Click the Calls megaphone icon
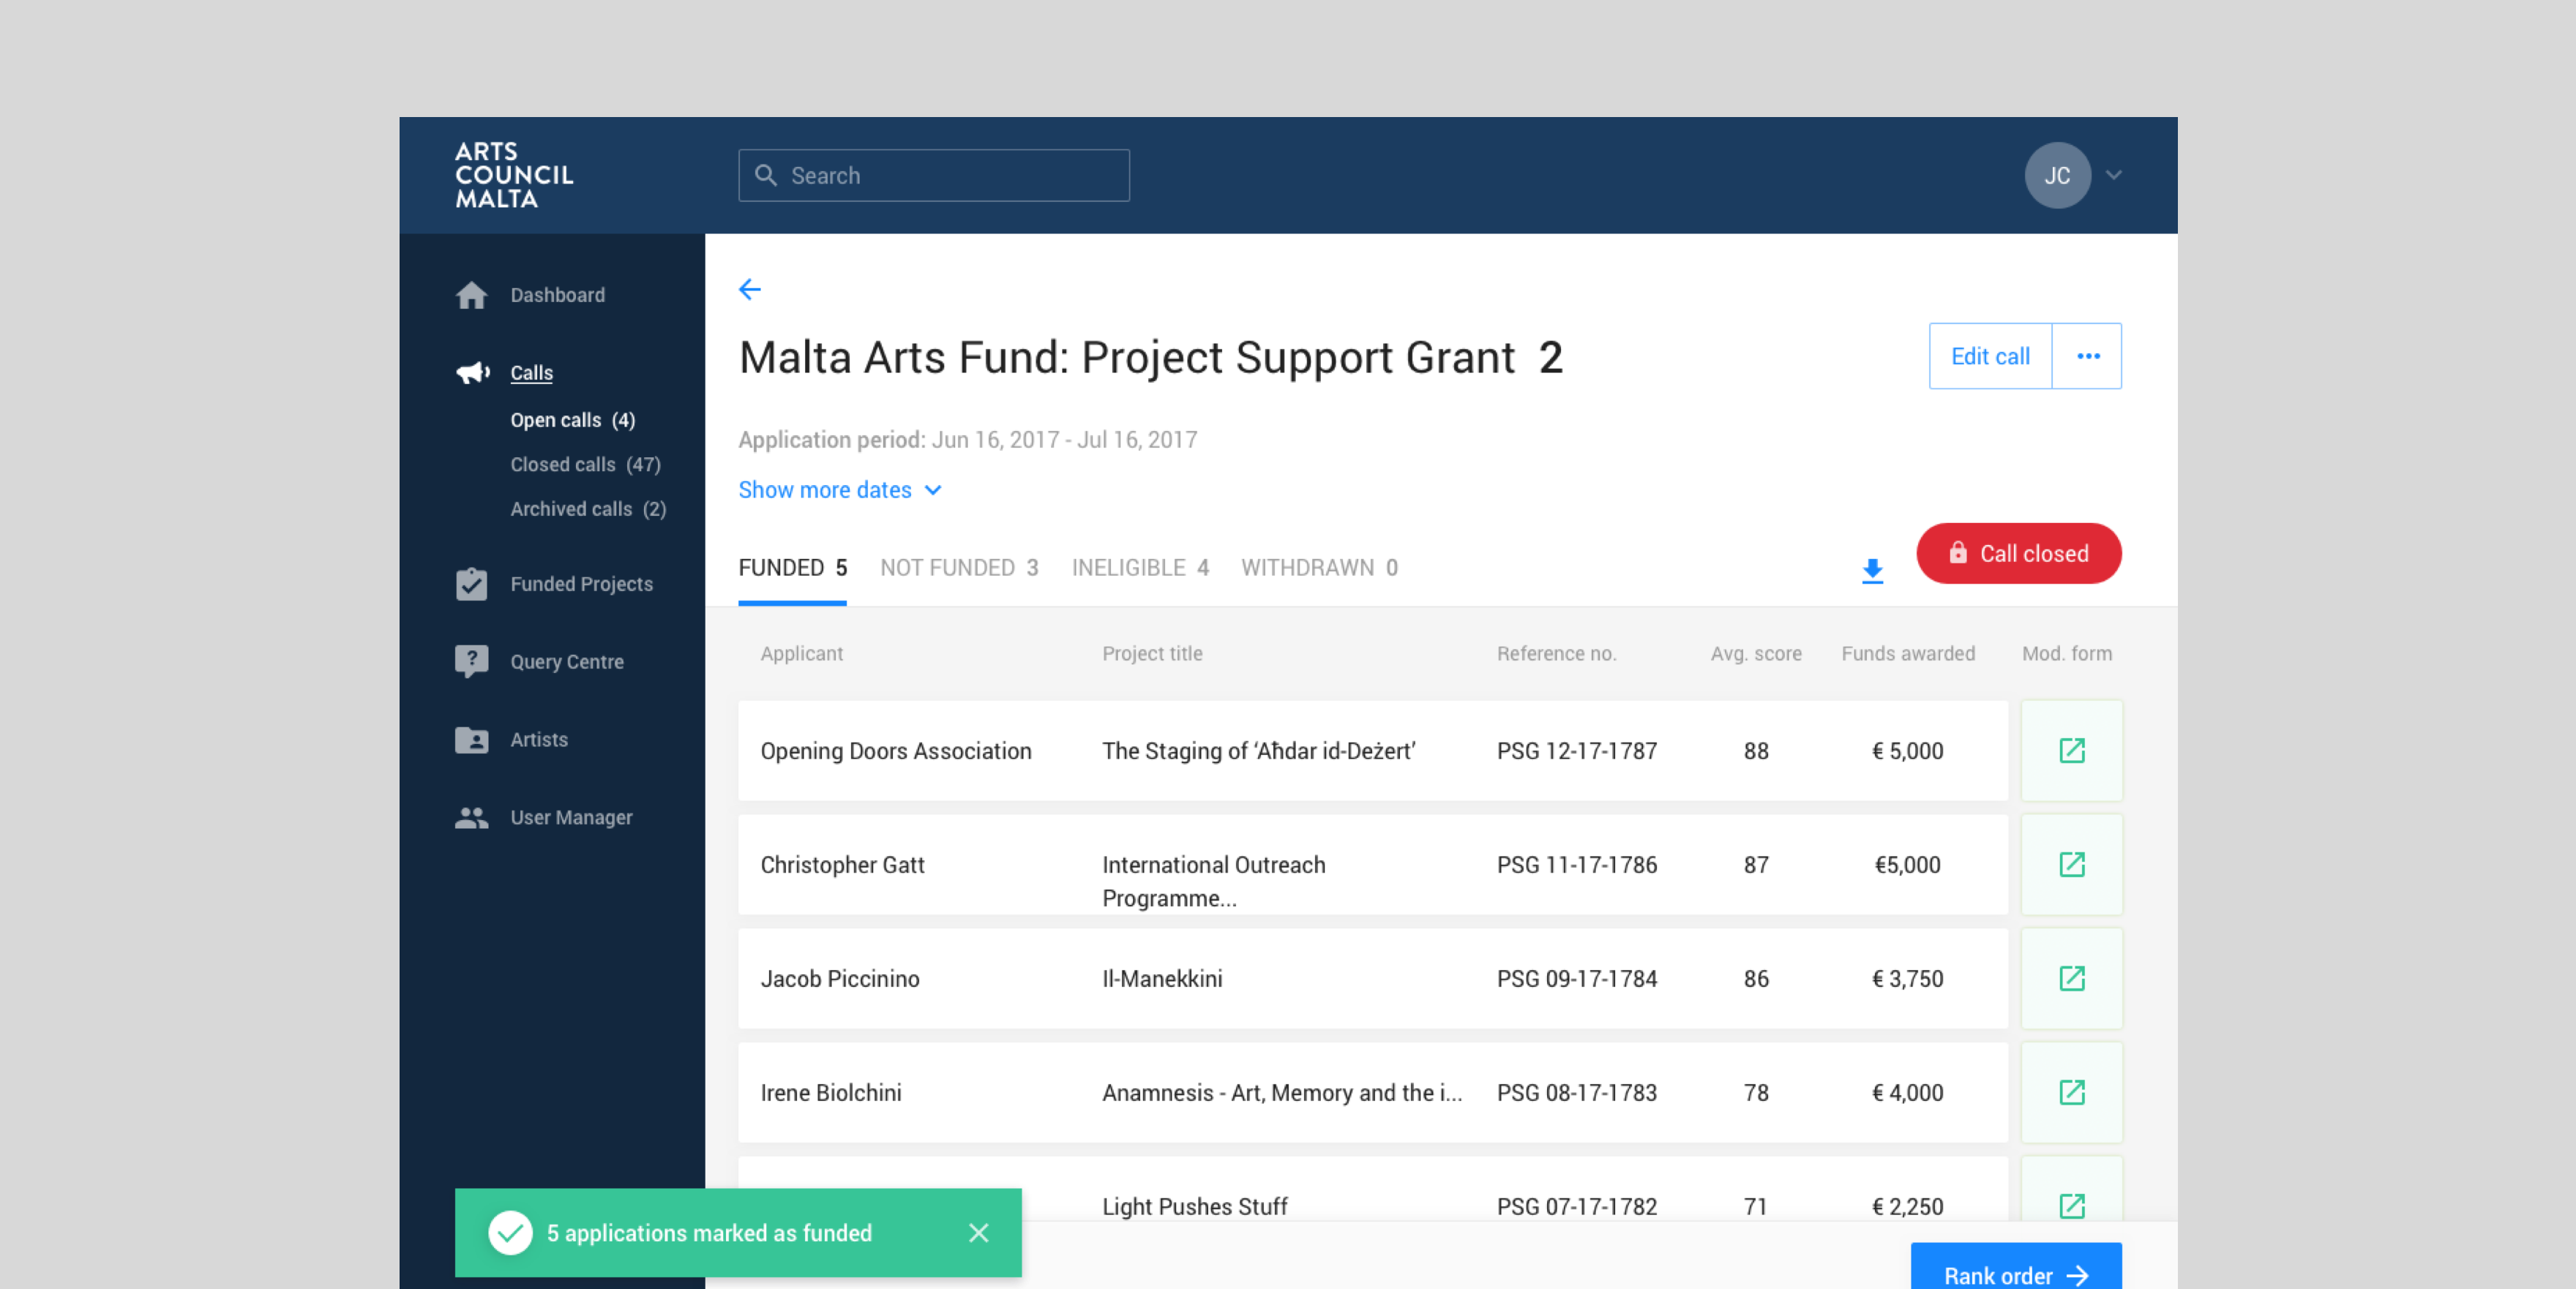Viewport: 2576px width, 1289px height. [x=472, y=373]
